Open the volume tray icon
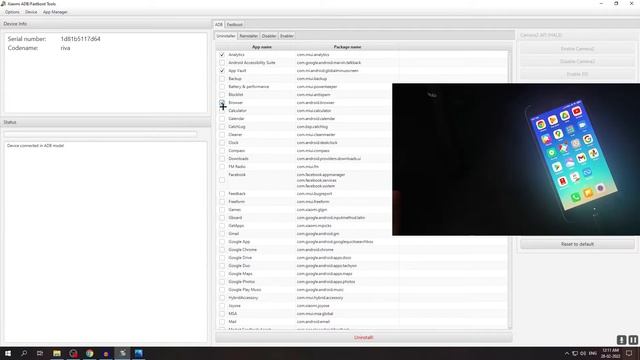 click(583, 353)
